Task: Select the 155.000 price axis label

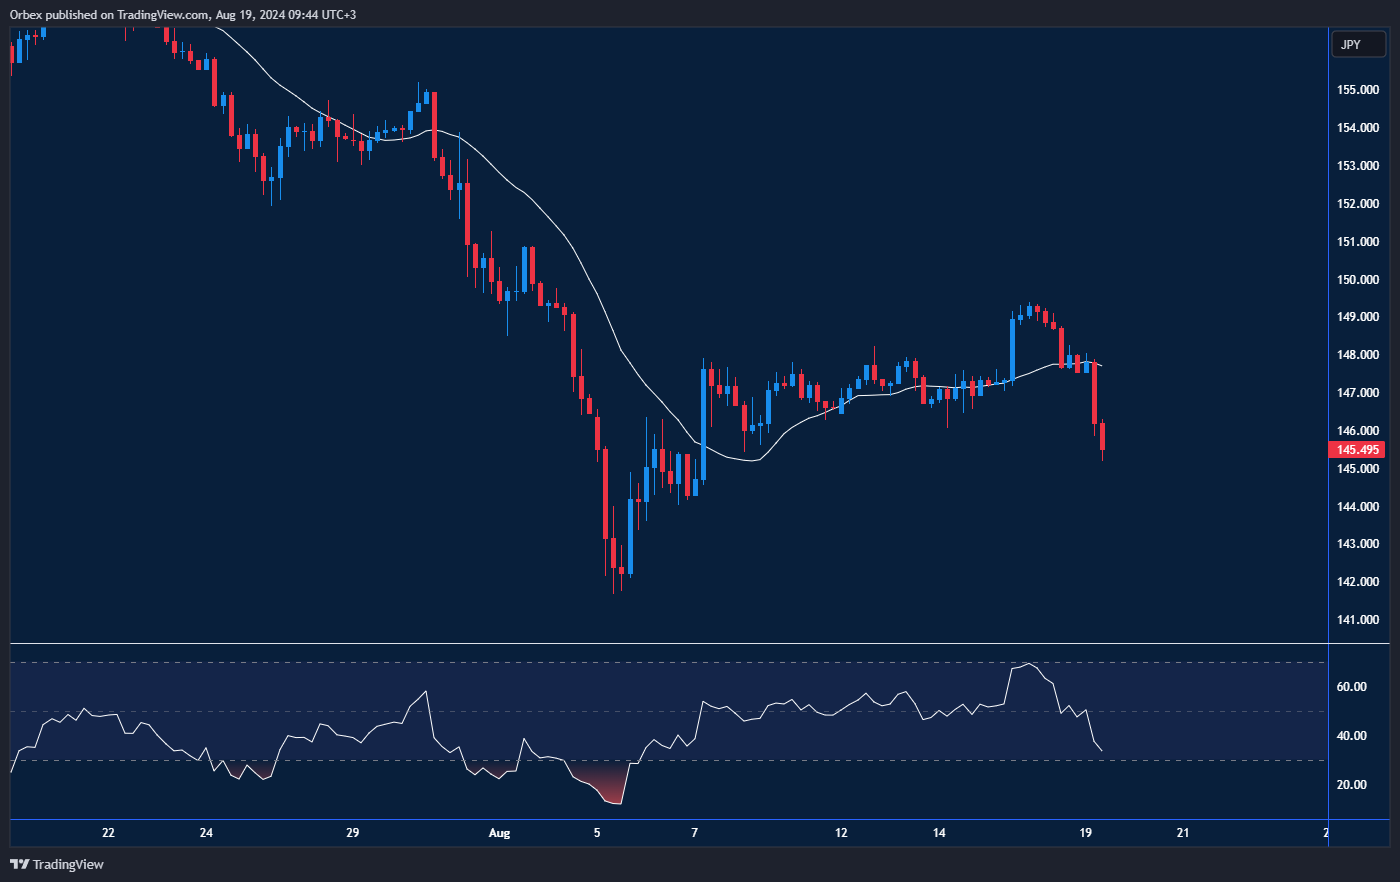Action: [1358, 90]
